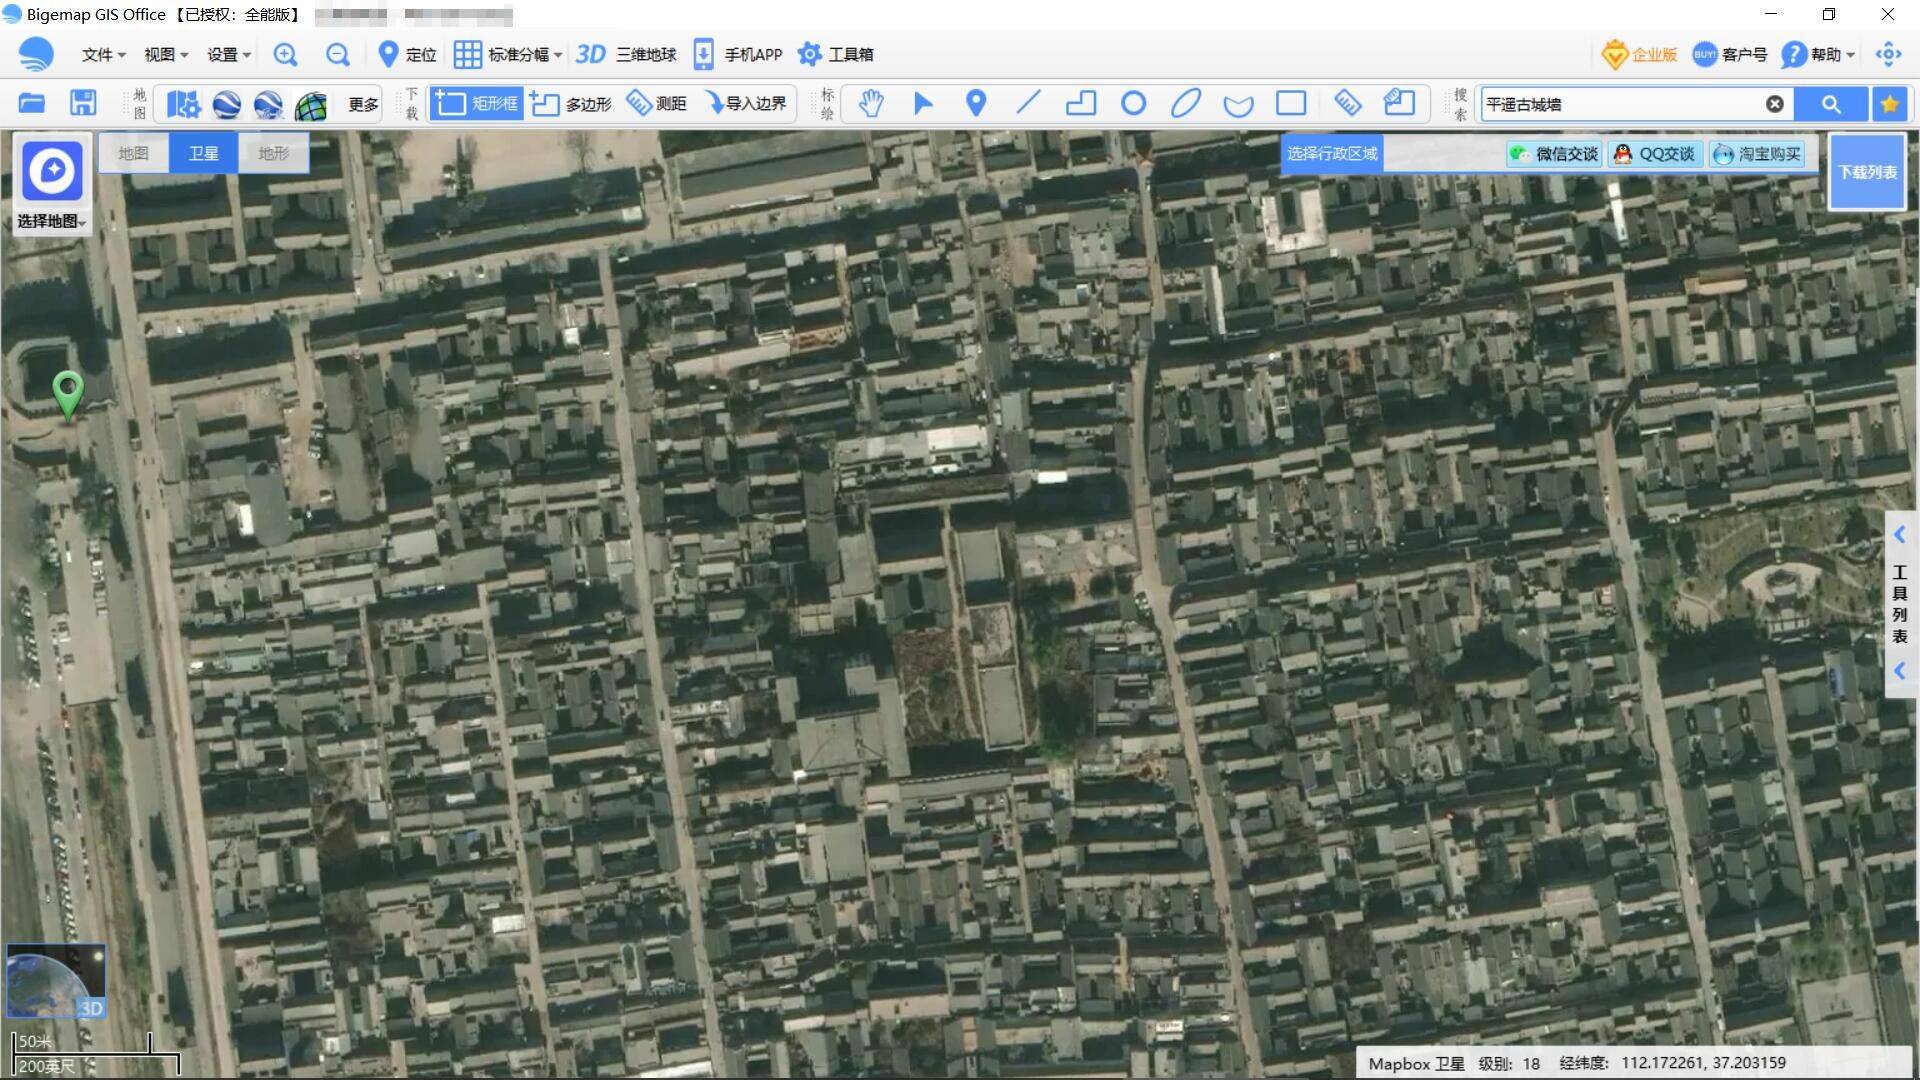Open the 设置 (Settings) menu
This screenshot has width=1920, height=1080.
229,54
